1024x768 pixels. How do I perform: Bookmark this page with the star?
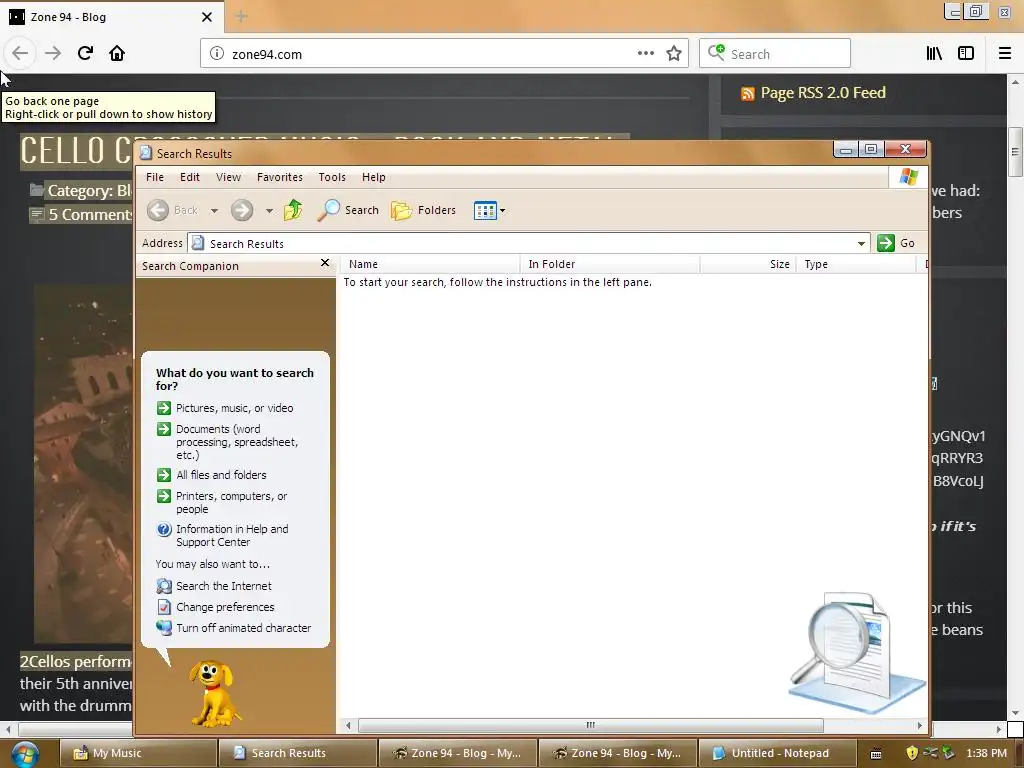click(674, 54)
